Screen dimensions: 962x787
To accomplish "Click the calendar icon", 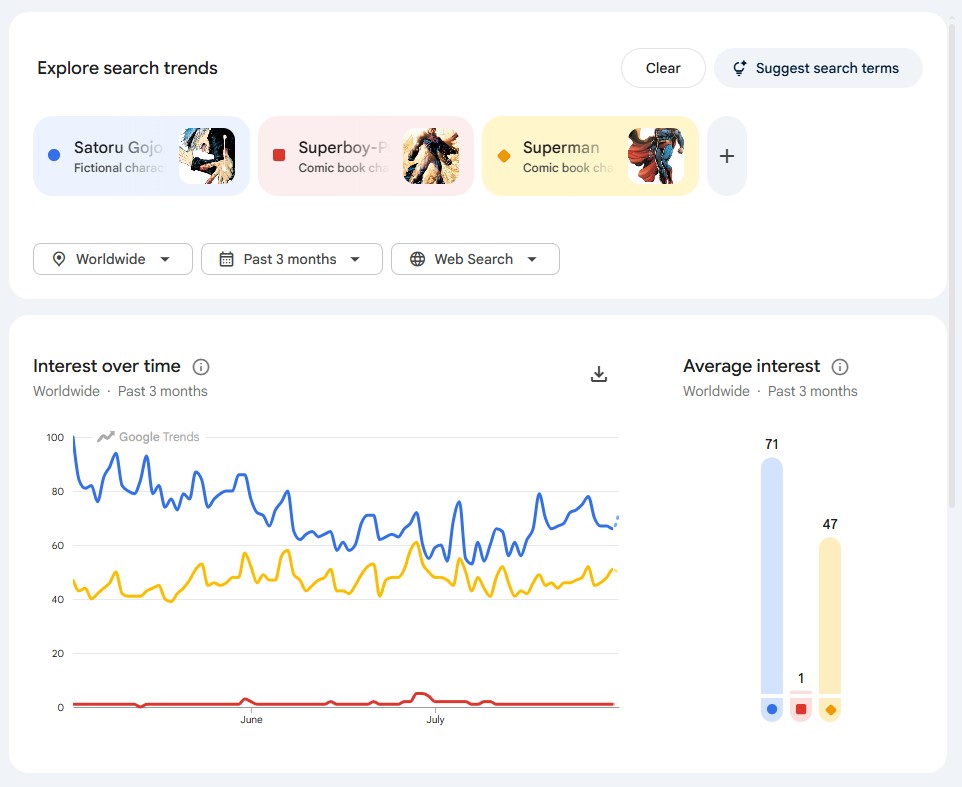I will click(226, 259).
